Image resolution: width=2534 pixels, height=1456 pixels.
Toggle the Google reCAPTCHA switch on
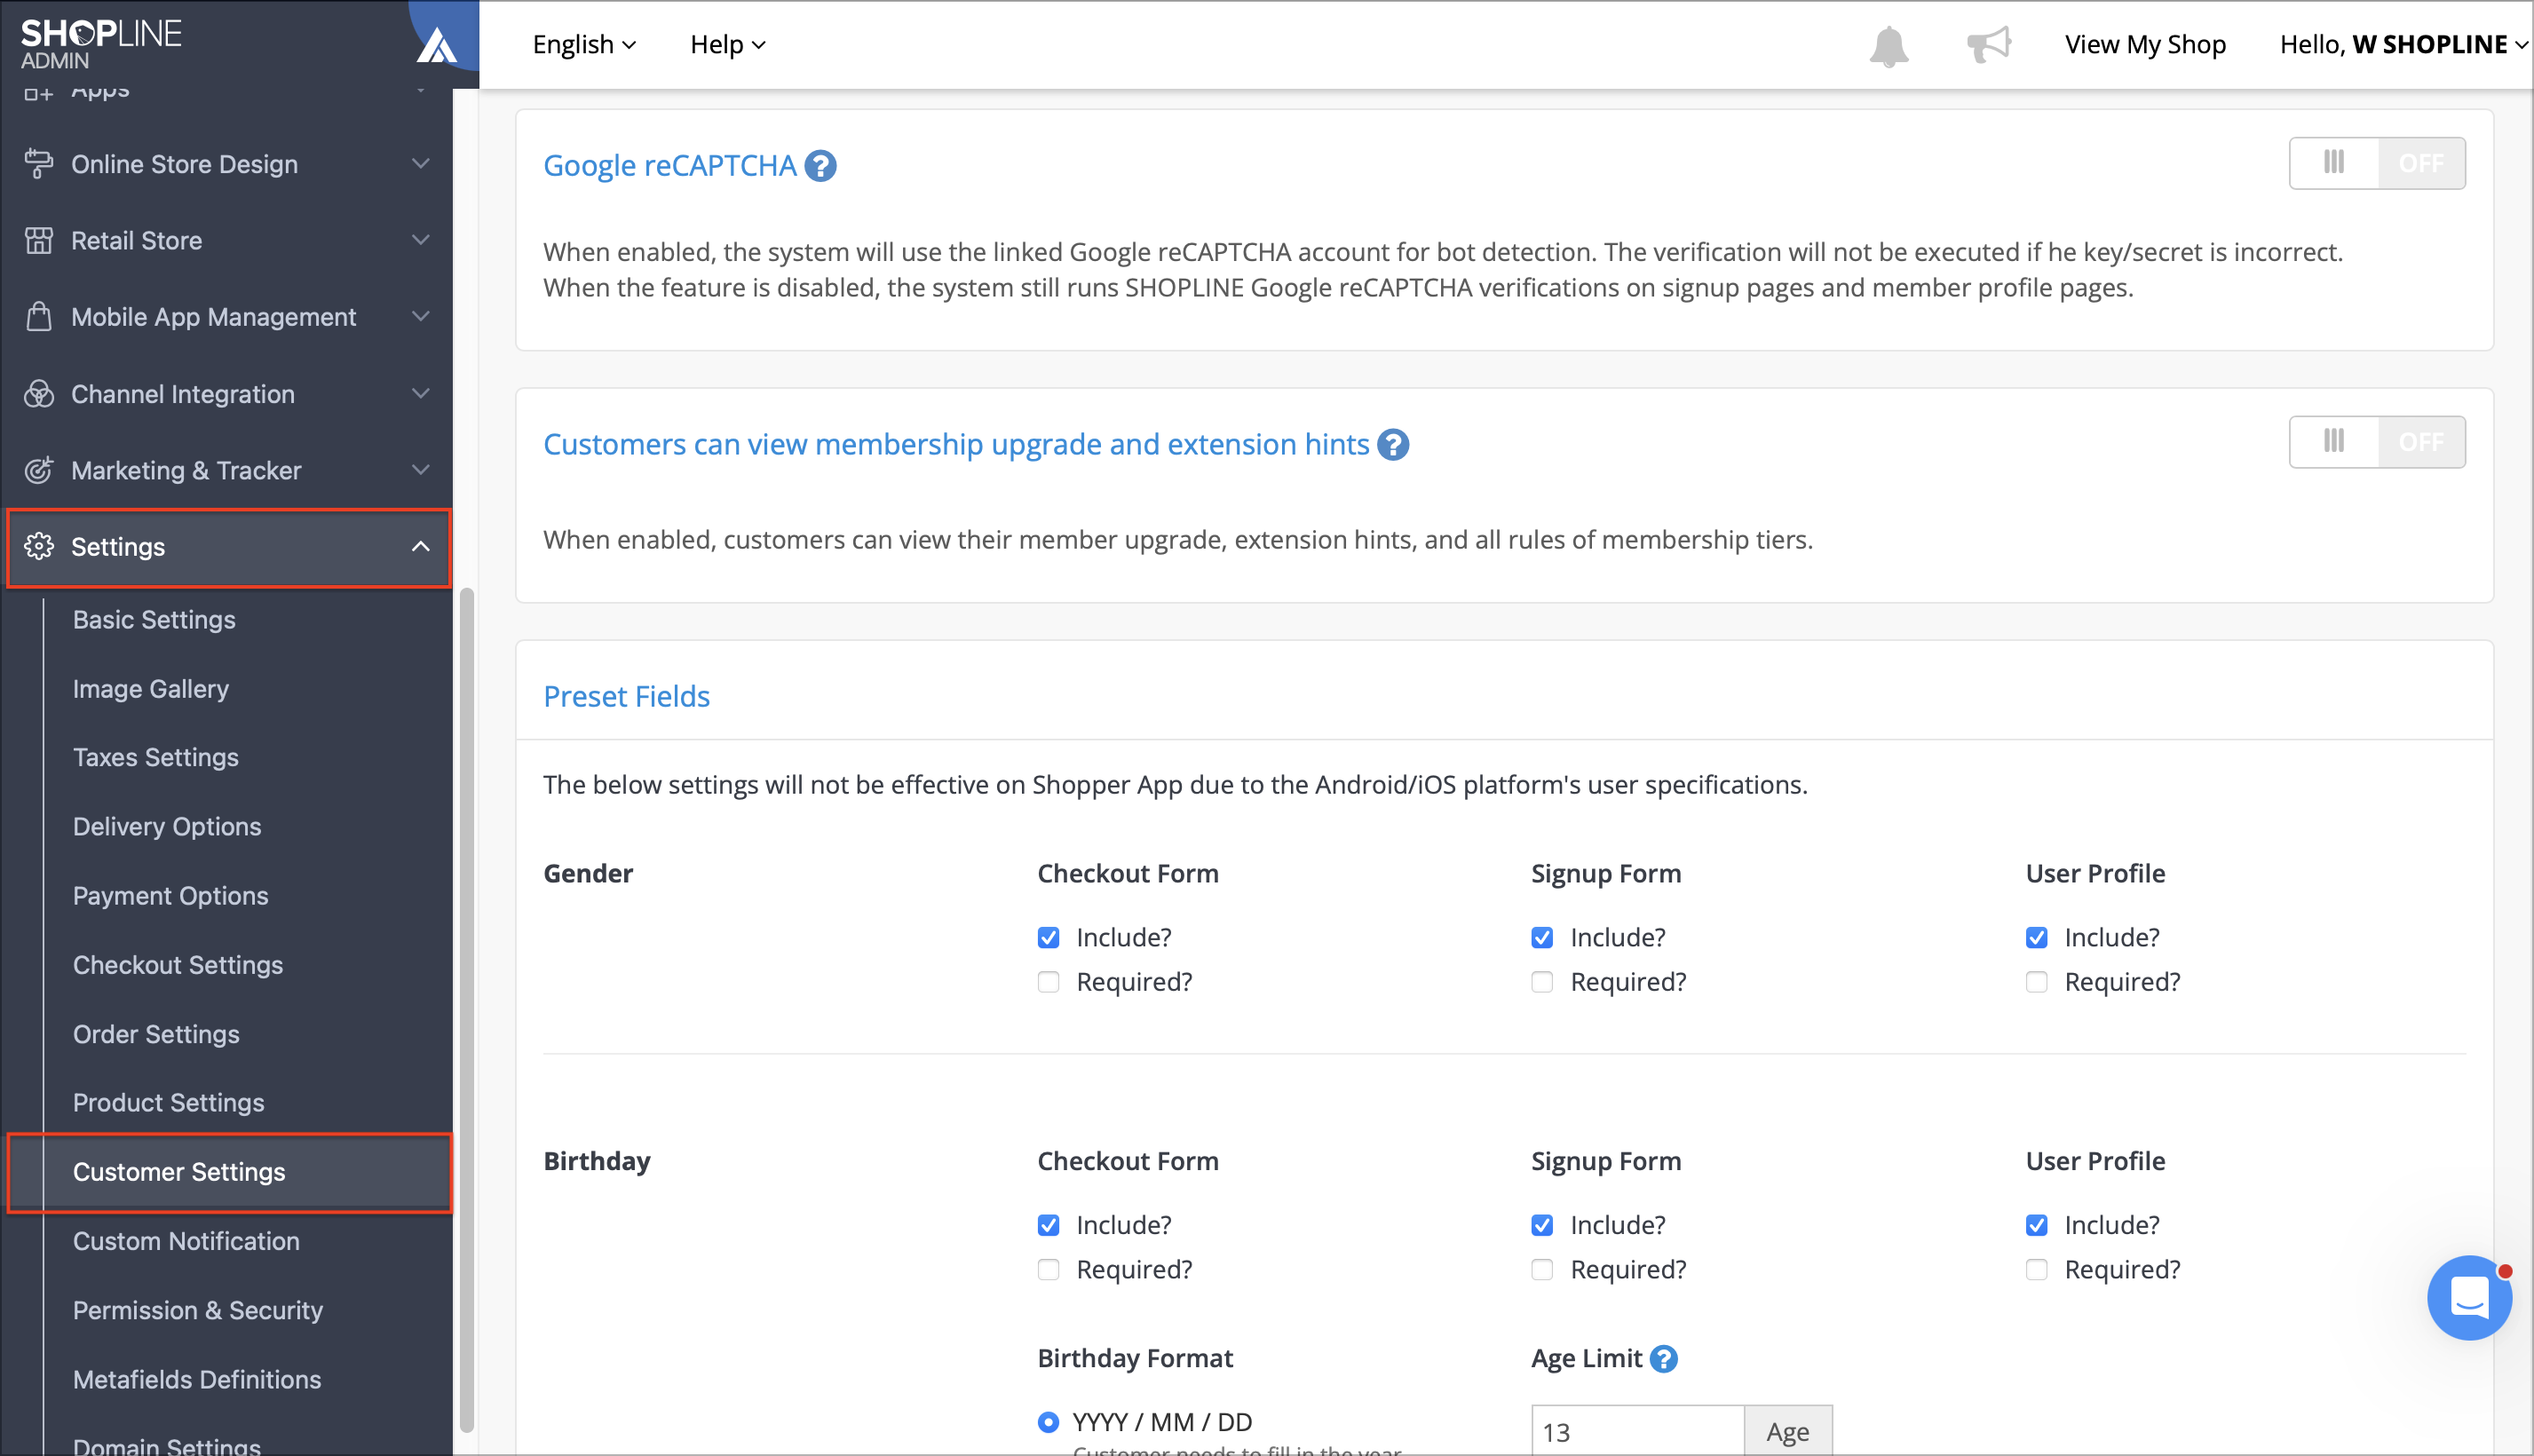(x=2376, y=163)
